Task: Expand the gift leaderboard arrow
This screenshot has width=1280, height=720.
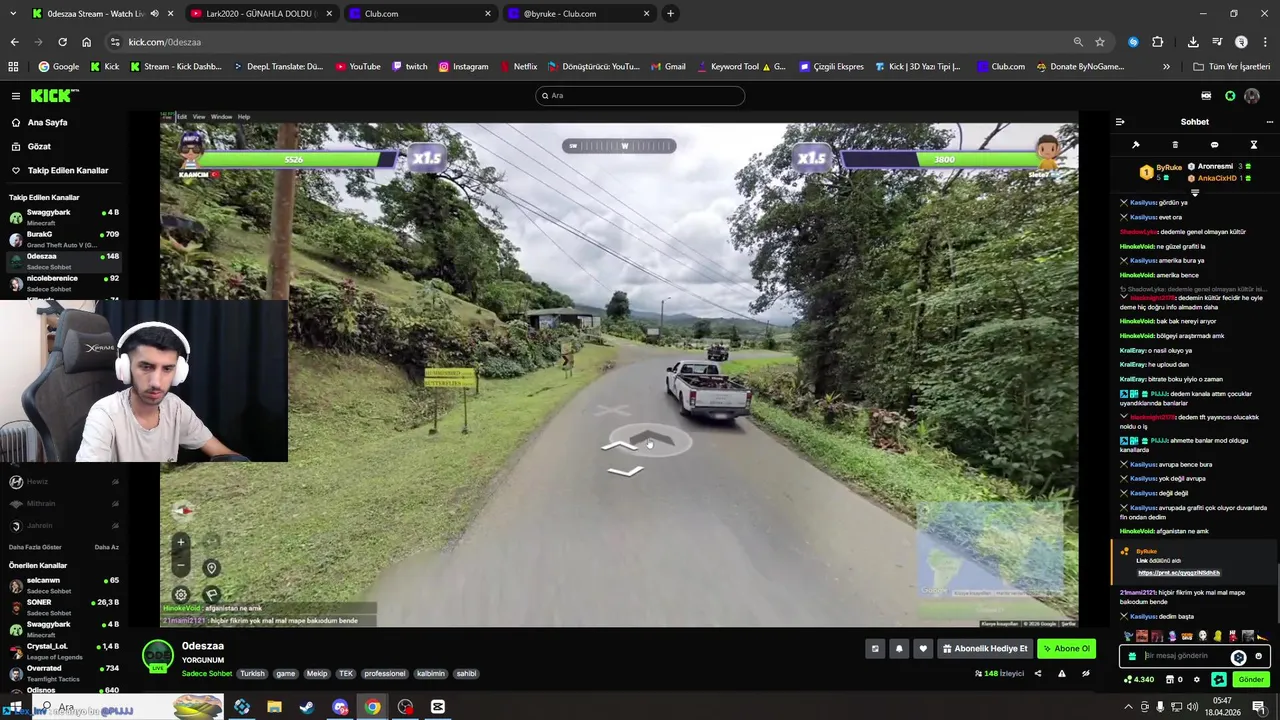Action: point(1194,192)
